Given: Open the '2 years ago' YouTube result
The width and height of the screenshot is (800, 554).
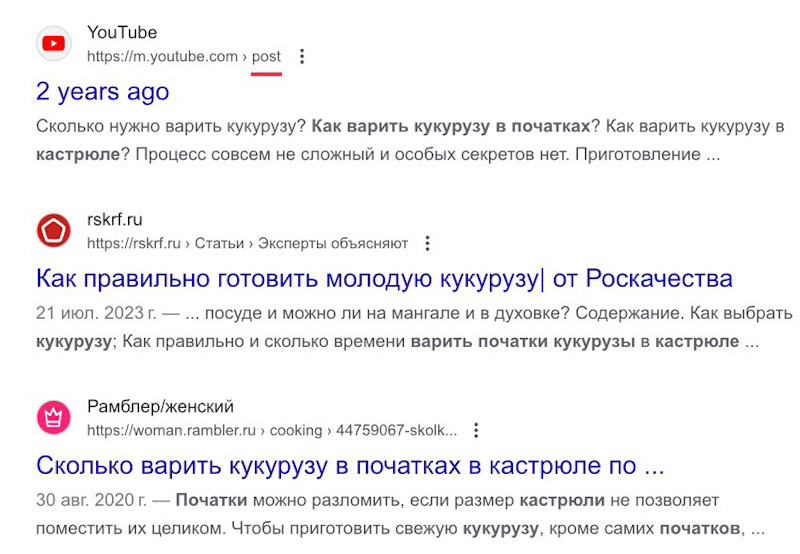Looking at the screenshot, I should tap(103, 92).
